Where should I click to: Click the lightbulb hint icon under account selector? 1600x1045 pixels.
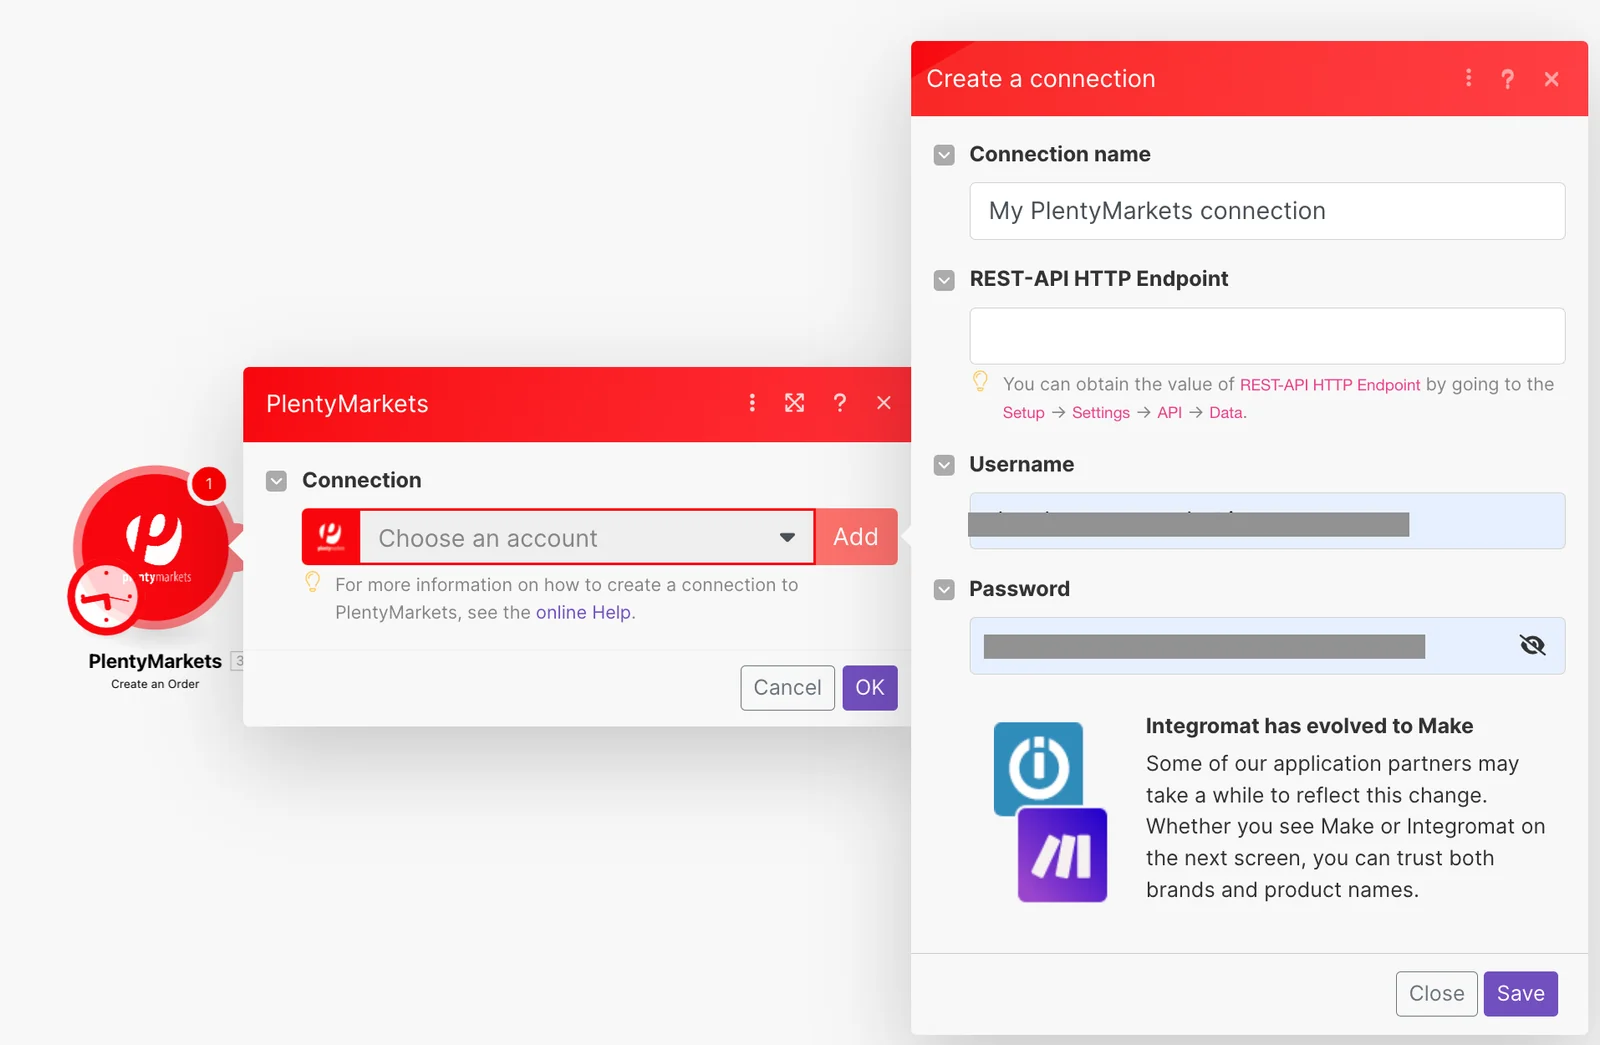point(313,582)
